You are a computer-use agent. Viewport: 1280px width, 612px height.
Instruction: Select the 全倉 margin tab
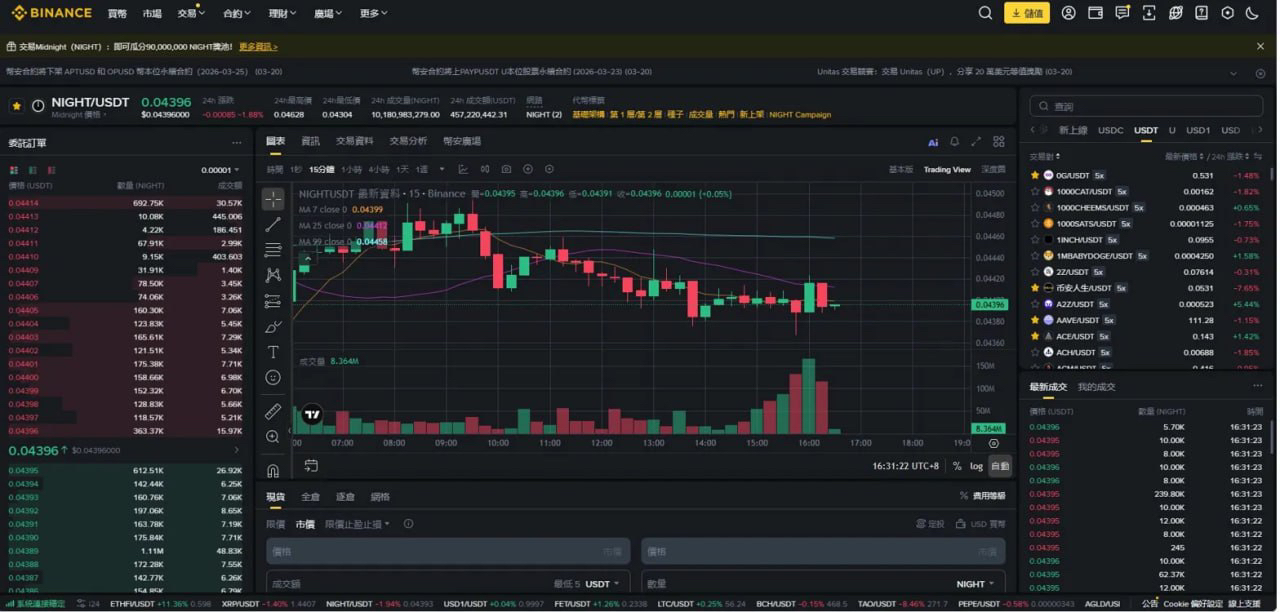[311, 496]
